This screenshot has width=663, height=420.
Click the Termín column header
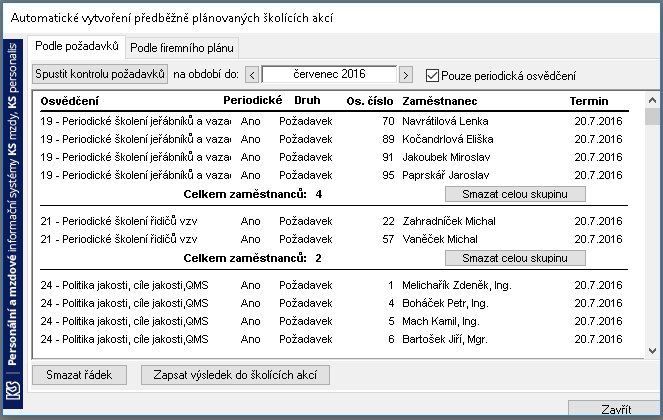[x=589, y=101]
